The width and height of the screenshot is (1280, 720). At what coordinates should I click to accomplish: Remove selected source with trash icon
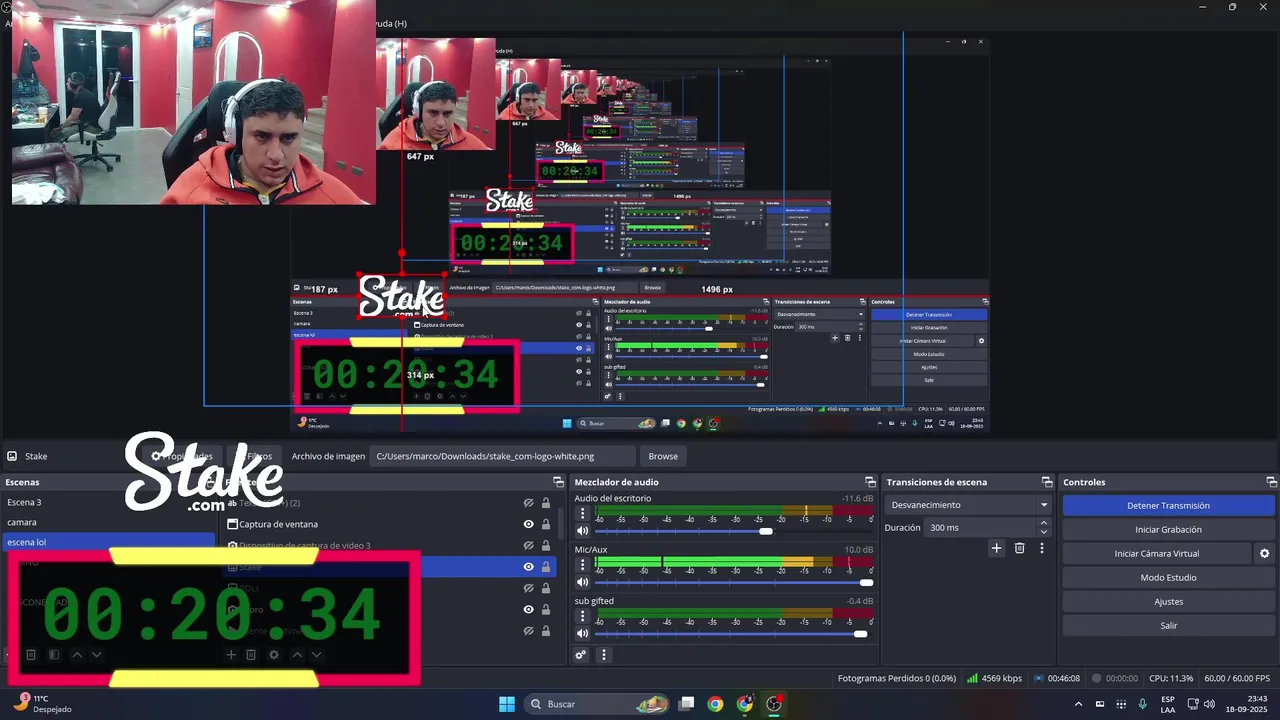pos(251,655)
